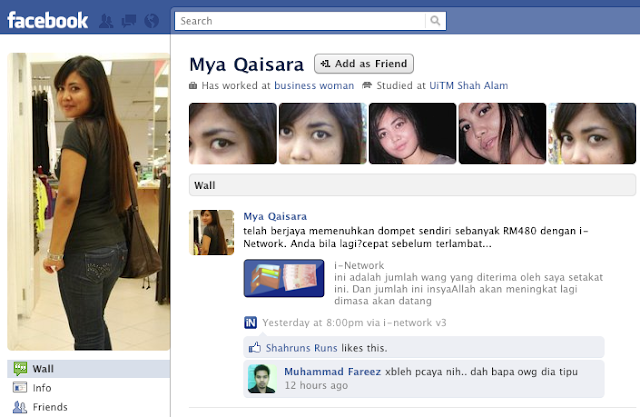Click the '12 hours ago' comment timestamp
Viewport: 640px width, 417px height.
pyautogui.click(x=316, y=385)
